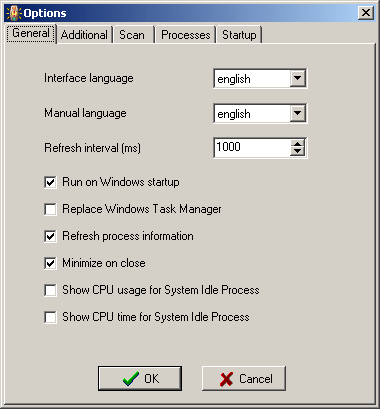Expand the Interface language dropdown arrow
The height and width of the screenshot is (409, 380).
[x=297, y=78]
